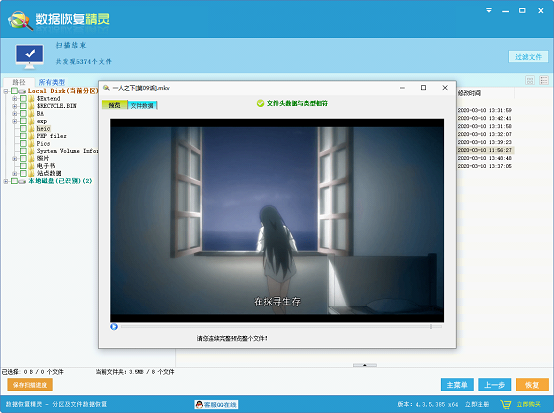Viewport: 554px width, 413px height.
Task: Click the 过滤文件 filter button
Action: [528, 57]
